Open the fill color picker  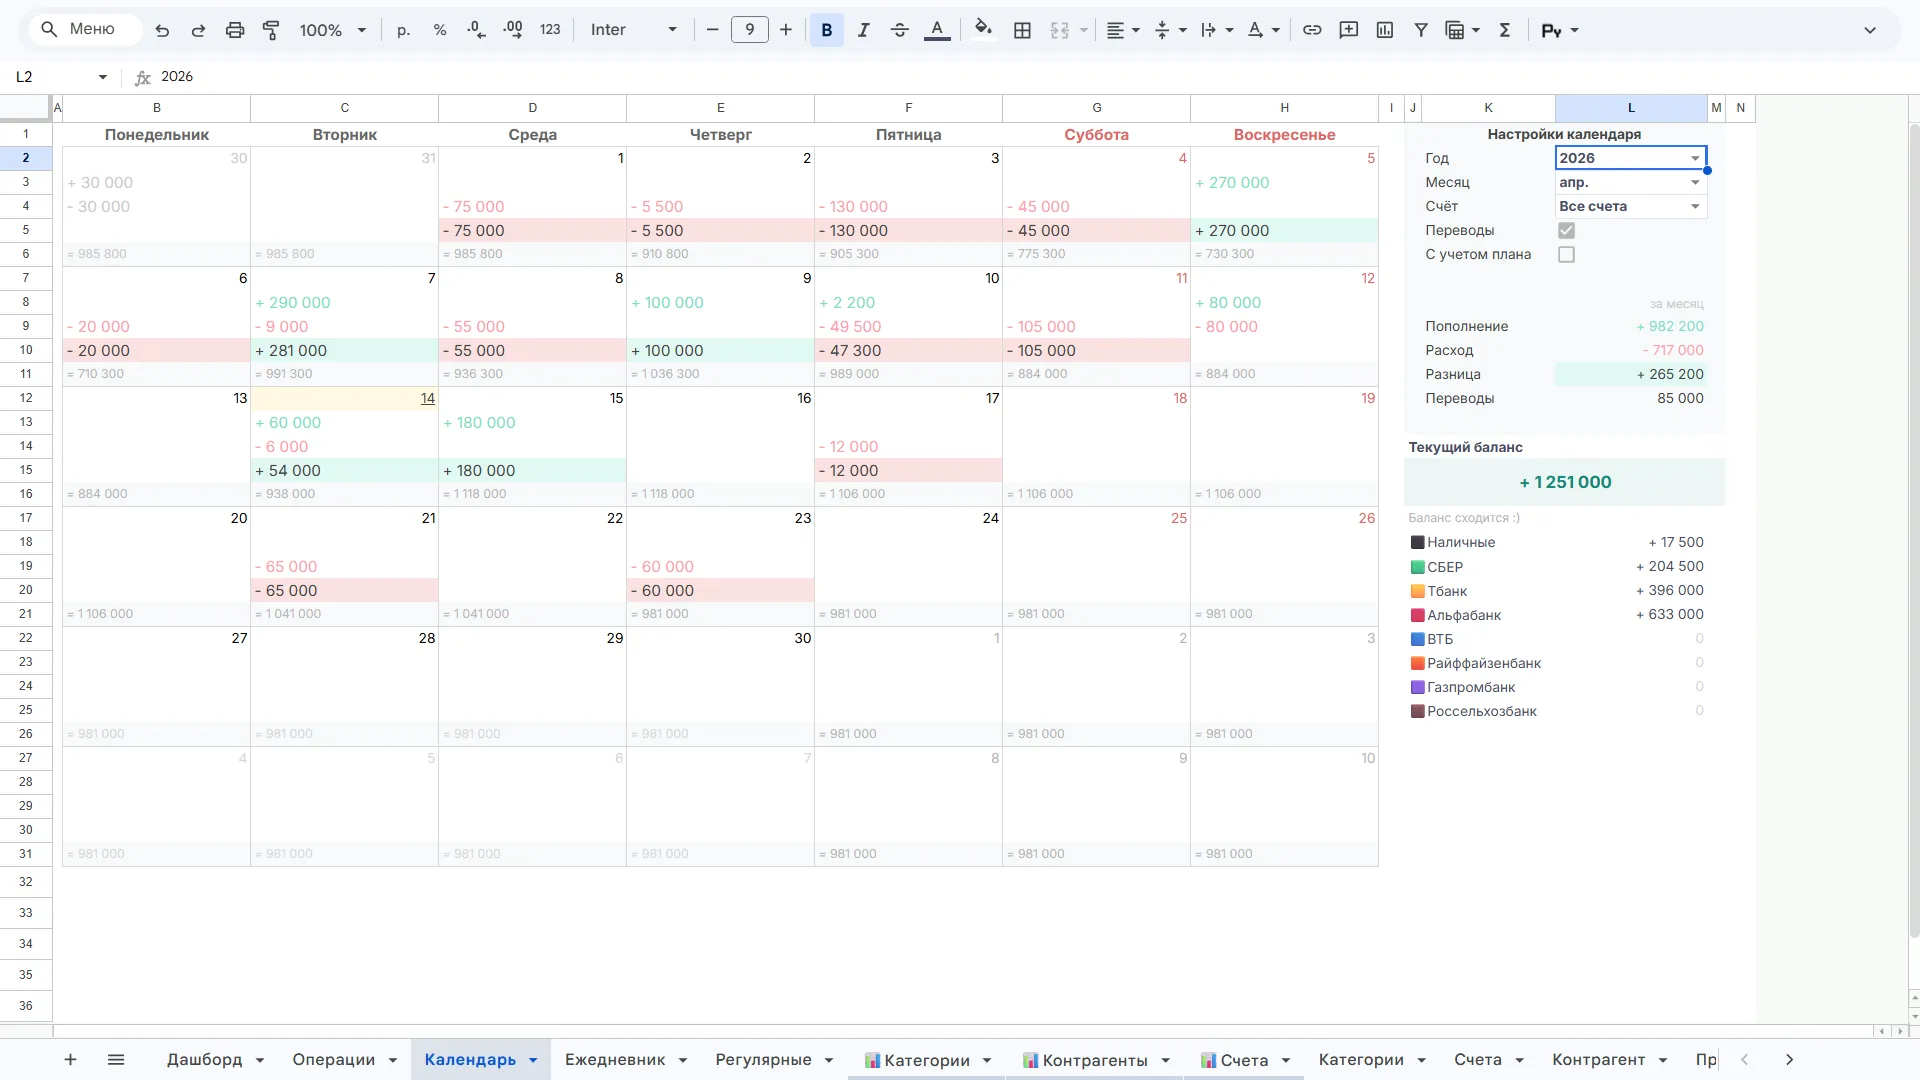[x=983, y=30]
